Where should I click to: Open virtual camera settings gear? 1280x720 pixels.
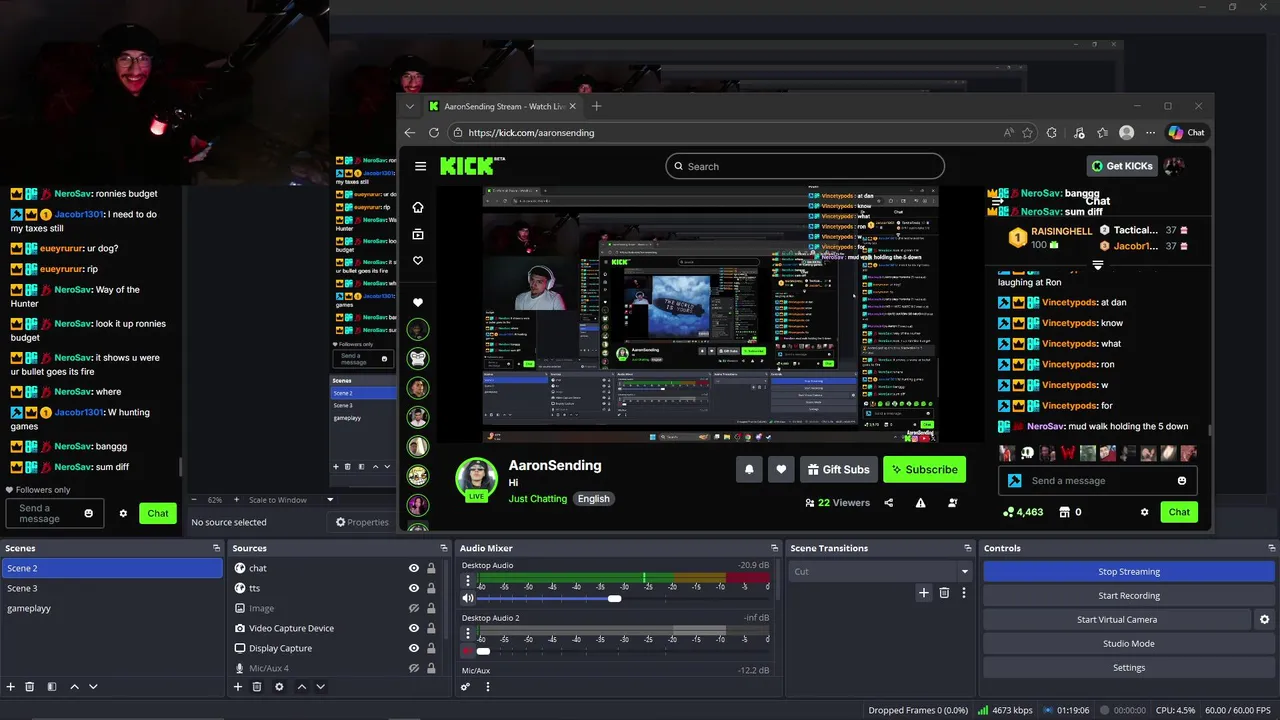(1264, 620)
